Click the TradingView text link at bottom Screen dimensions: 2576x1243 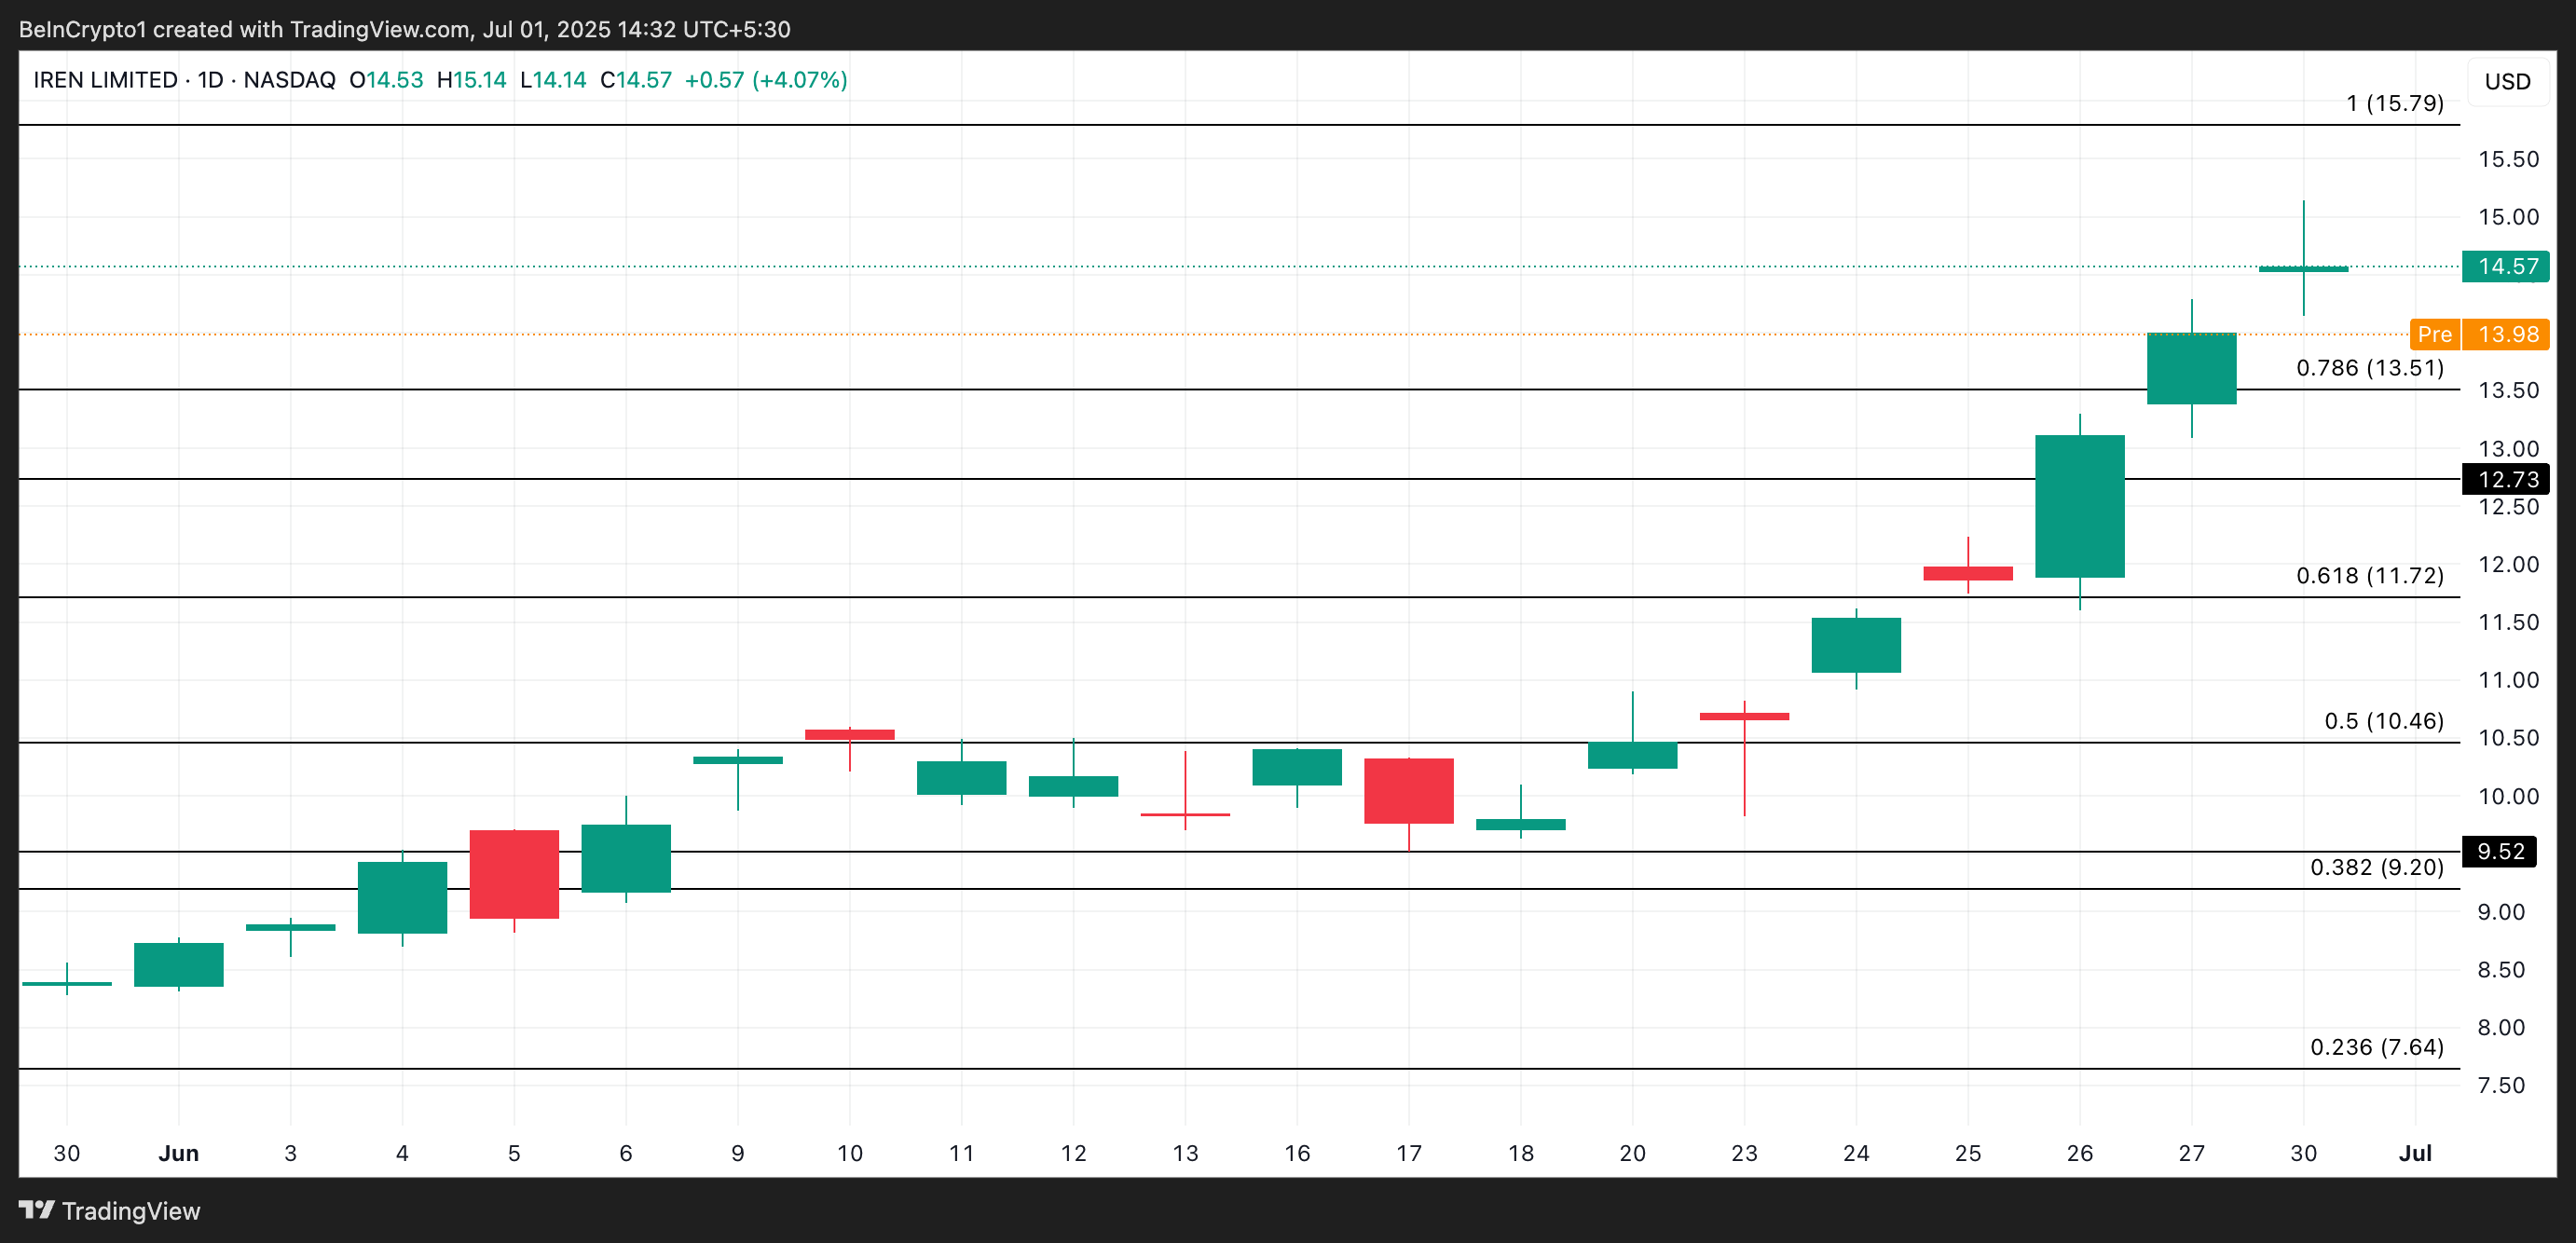131,1211
